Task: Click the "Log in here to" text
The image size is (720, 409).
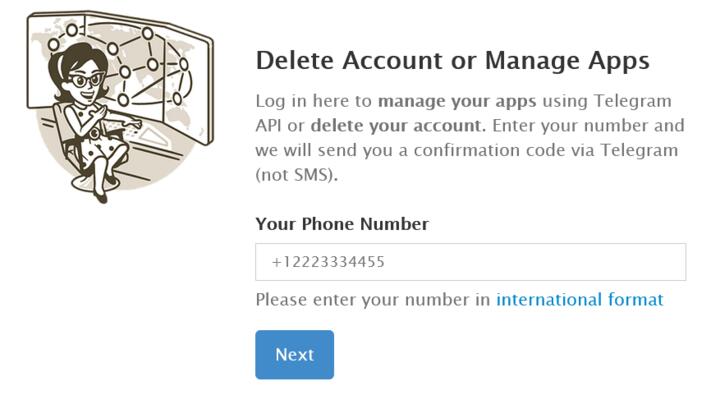Action: [x=314, y=102]
